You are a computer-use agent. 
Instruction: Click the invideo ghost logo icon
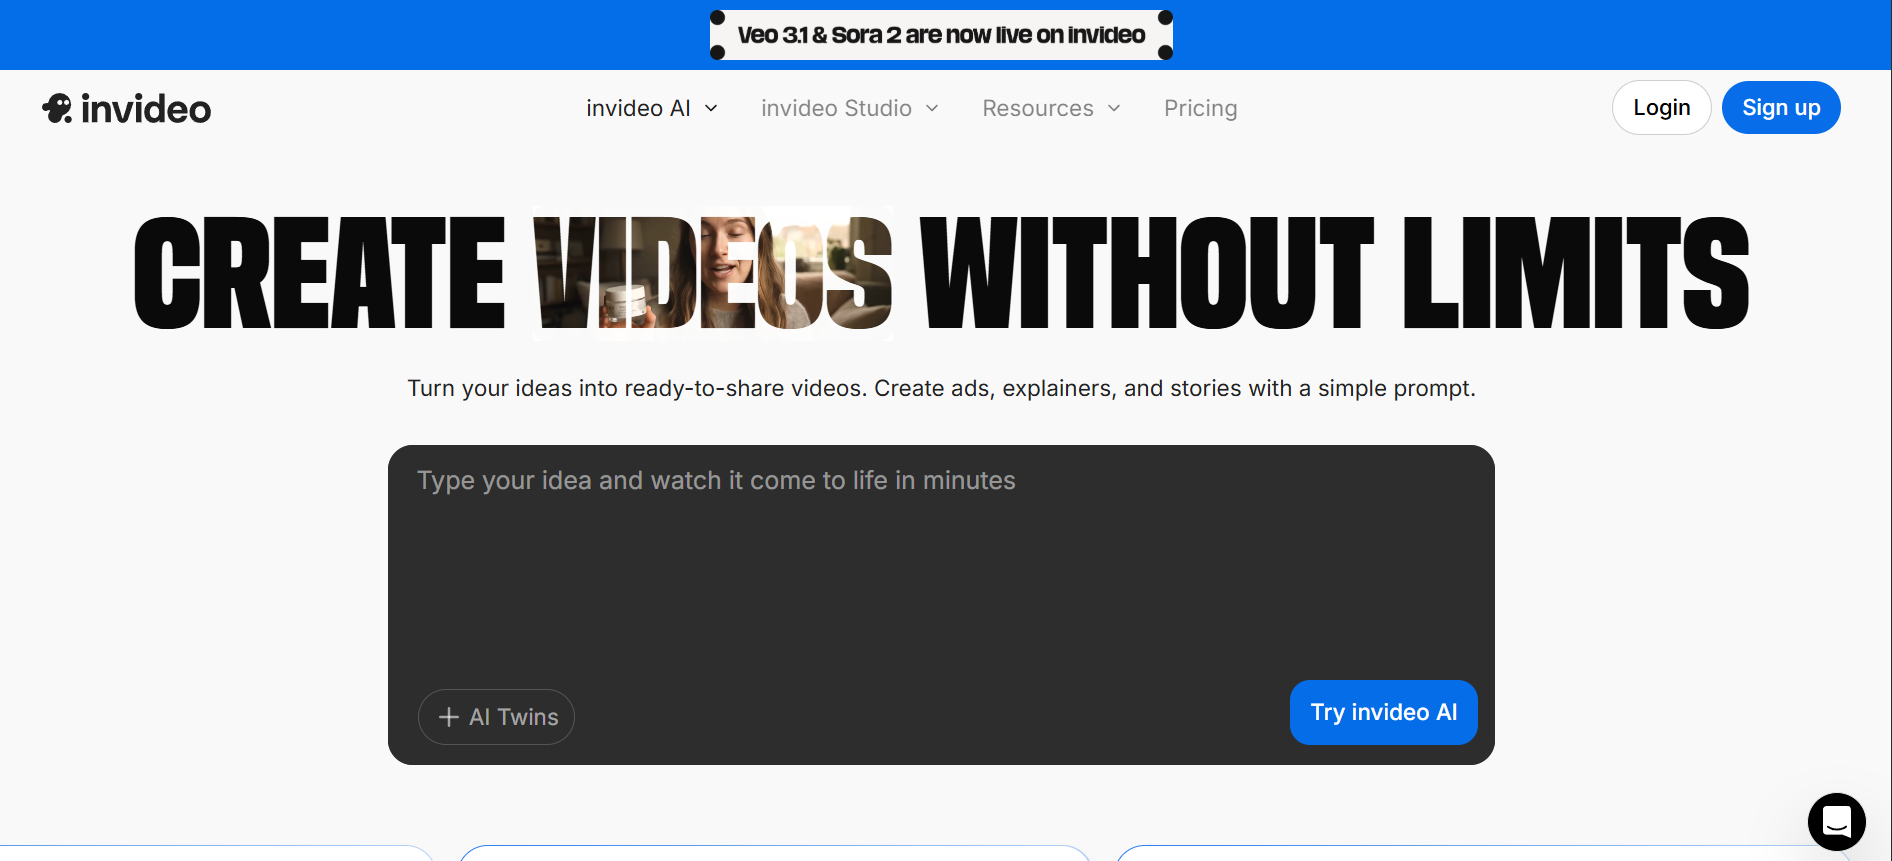(x=57, y=108)
